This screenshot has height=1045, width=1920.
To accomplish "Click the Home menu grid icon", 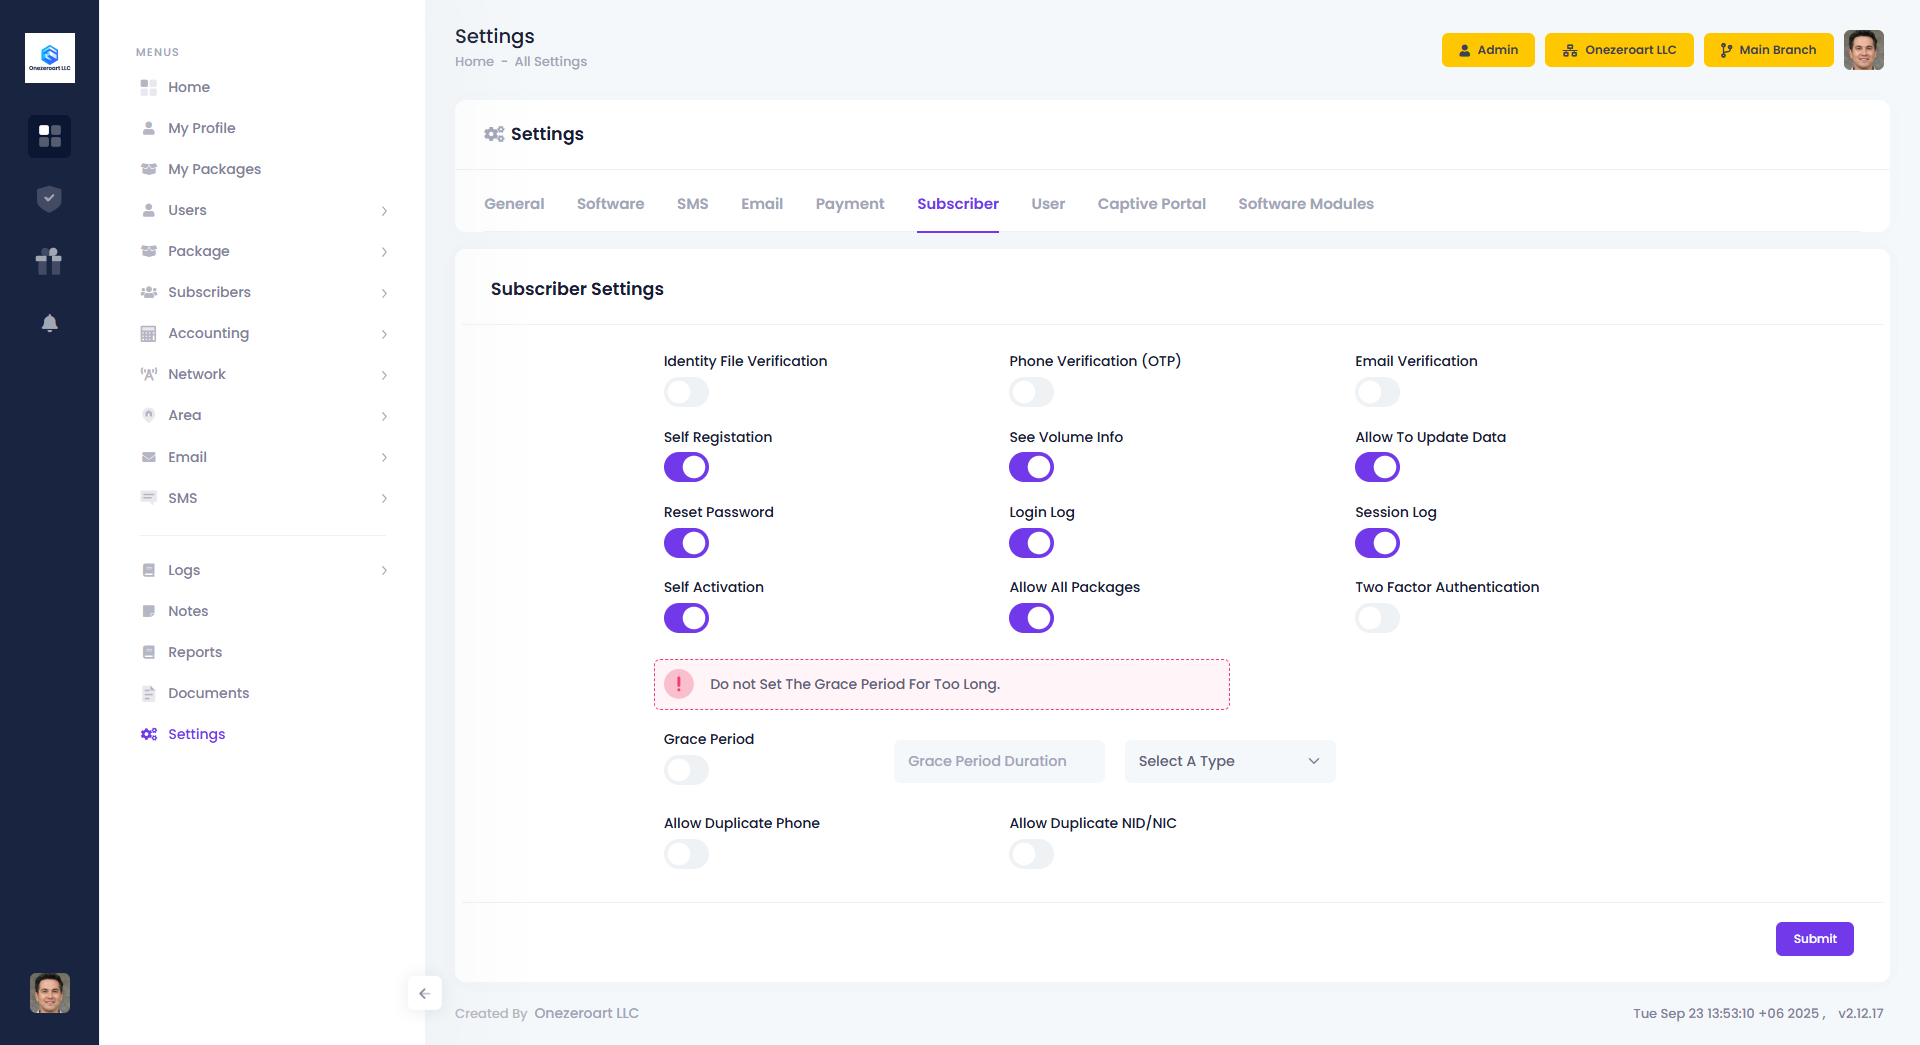I will 149,87.
